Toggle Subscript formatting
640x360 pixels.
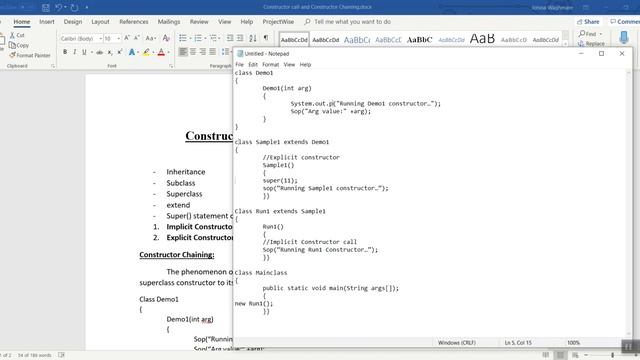[x=110, y=52]
